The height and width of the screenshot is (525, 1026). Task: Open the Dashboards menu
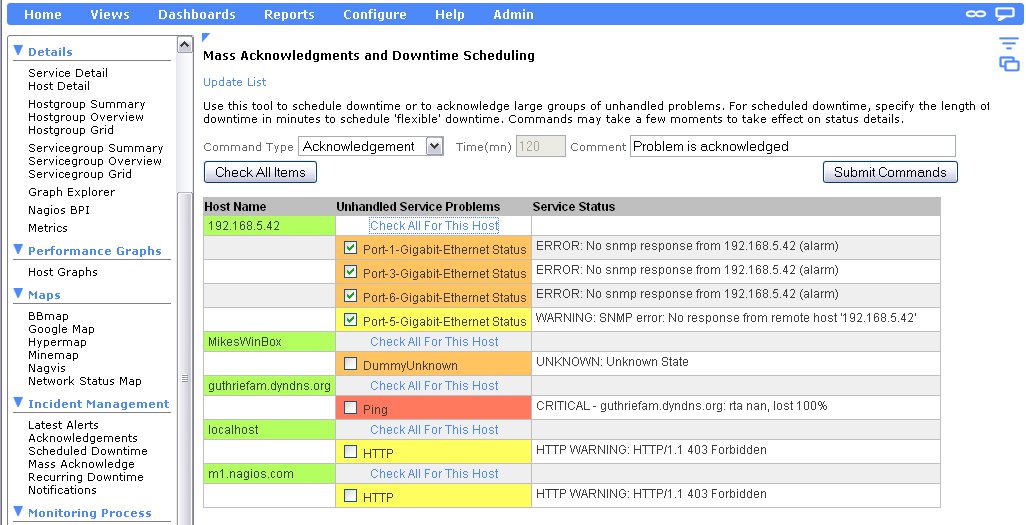[x=196, y=14]
